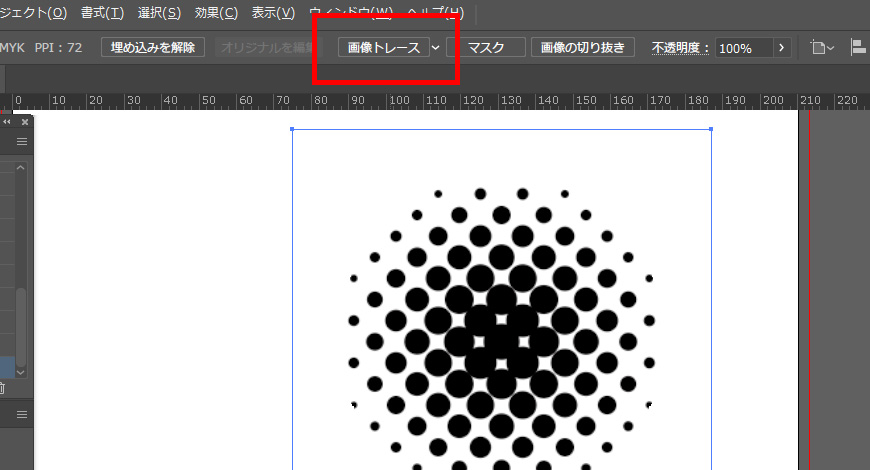Click the trash delete icon in panel
The image size is (870, 470).
(2, 388)
